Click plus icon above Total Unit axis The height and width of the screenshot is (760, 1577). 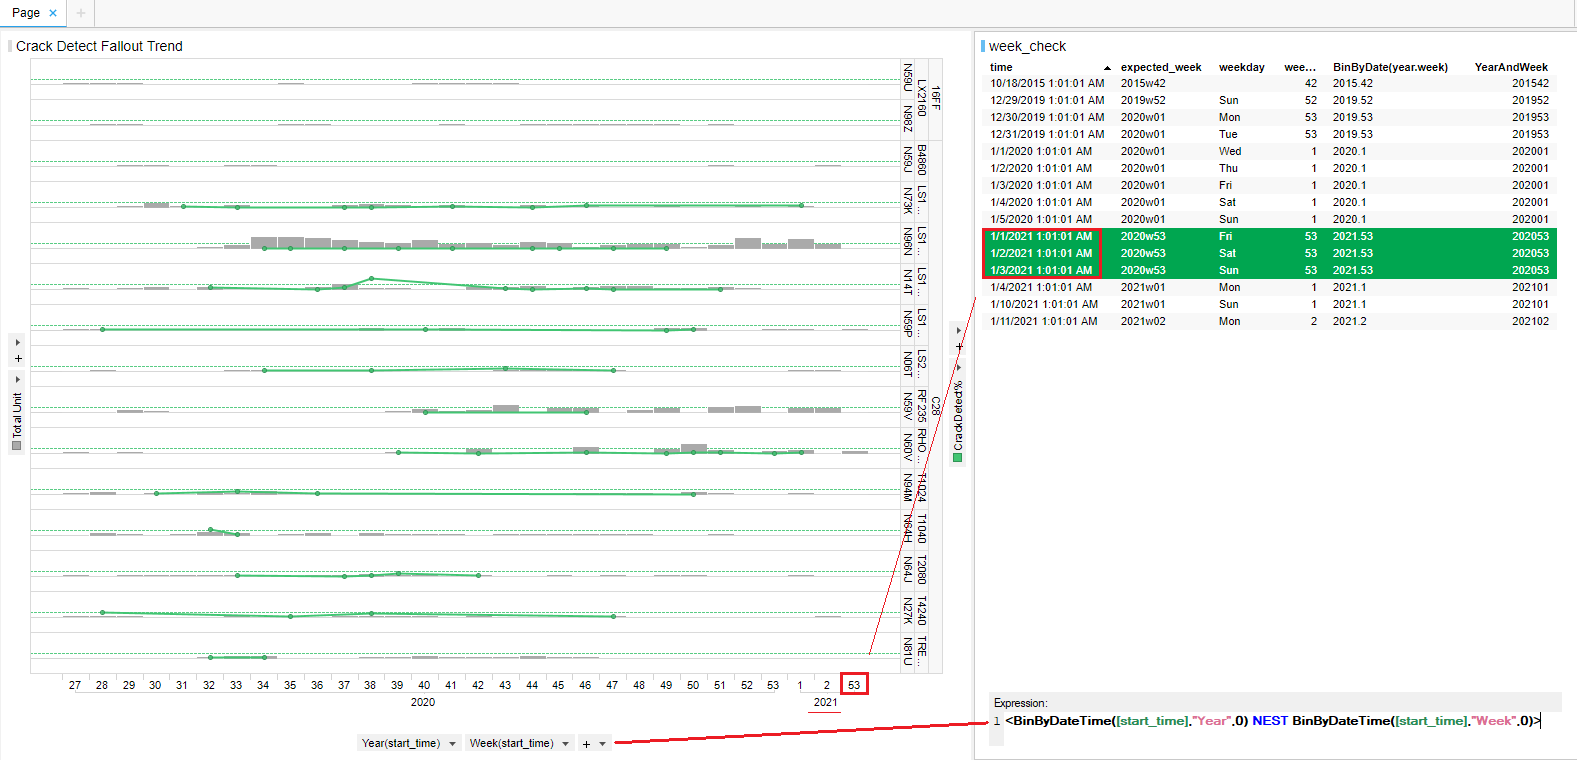pyautogui.click(x=18, y=359)
